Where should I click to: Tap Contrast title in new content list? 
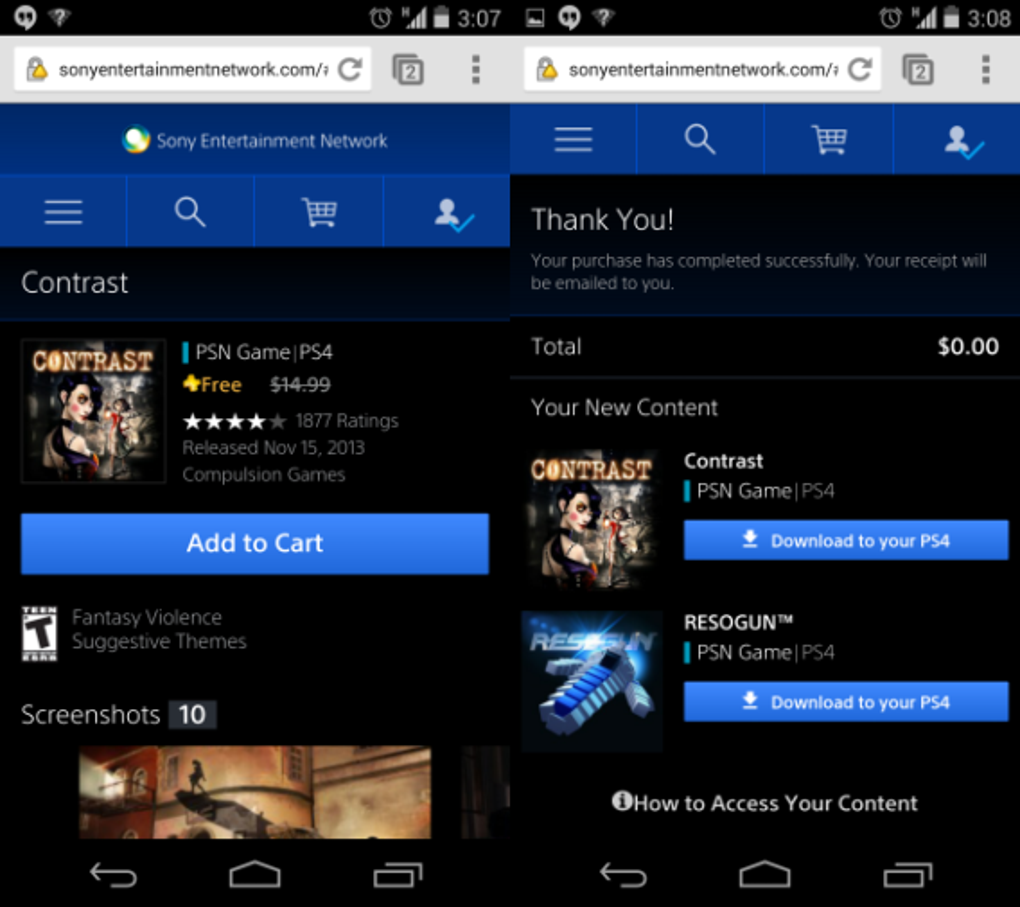pyautogui.click(x=723, y=461)
